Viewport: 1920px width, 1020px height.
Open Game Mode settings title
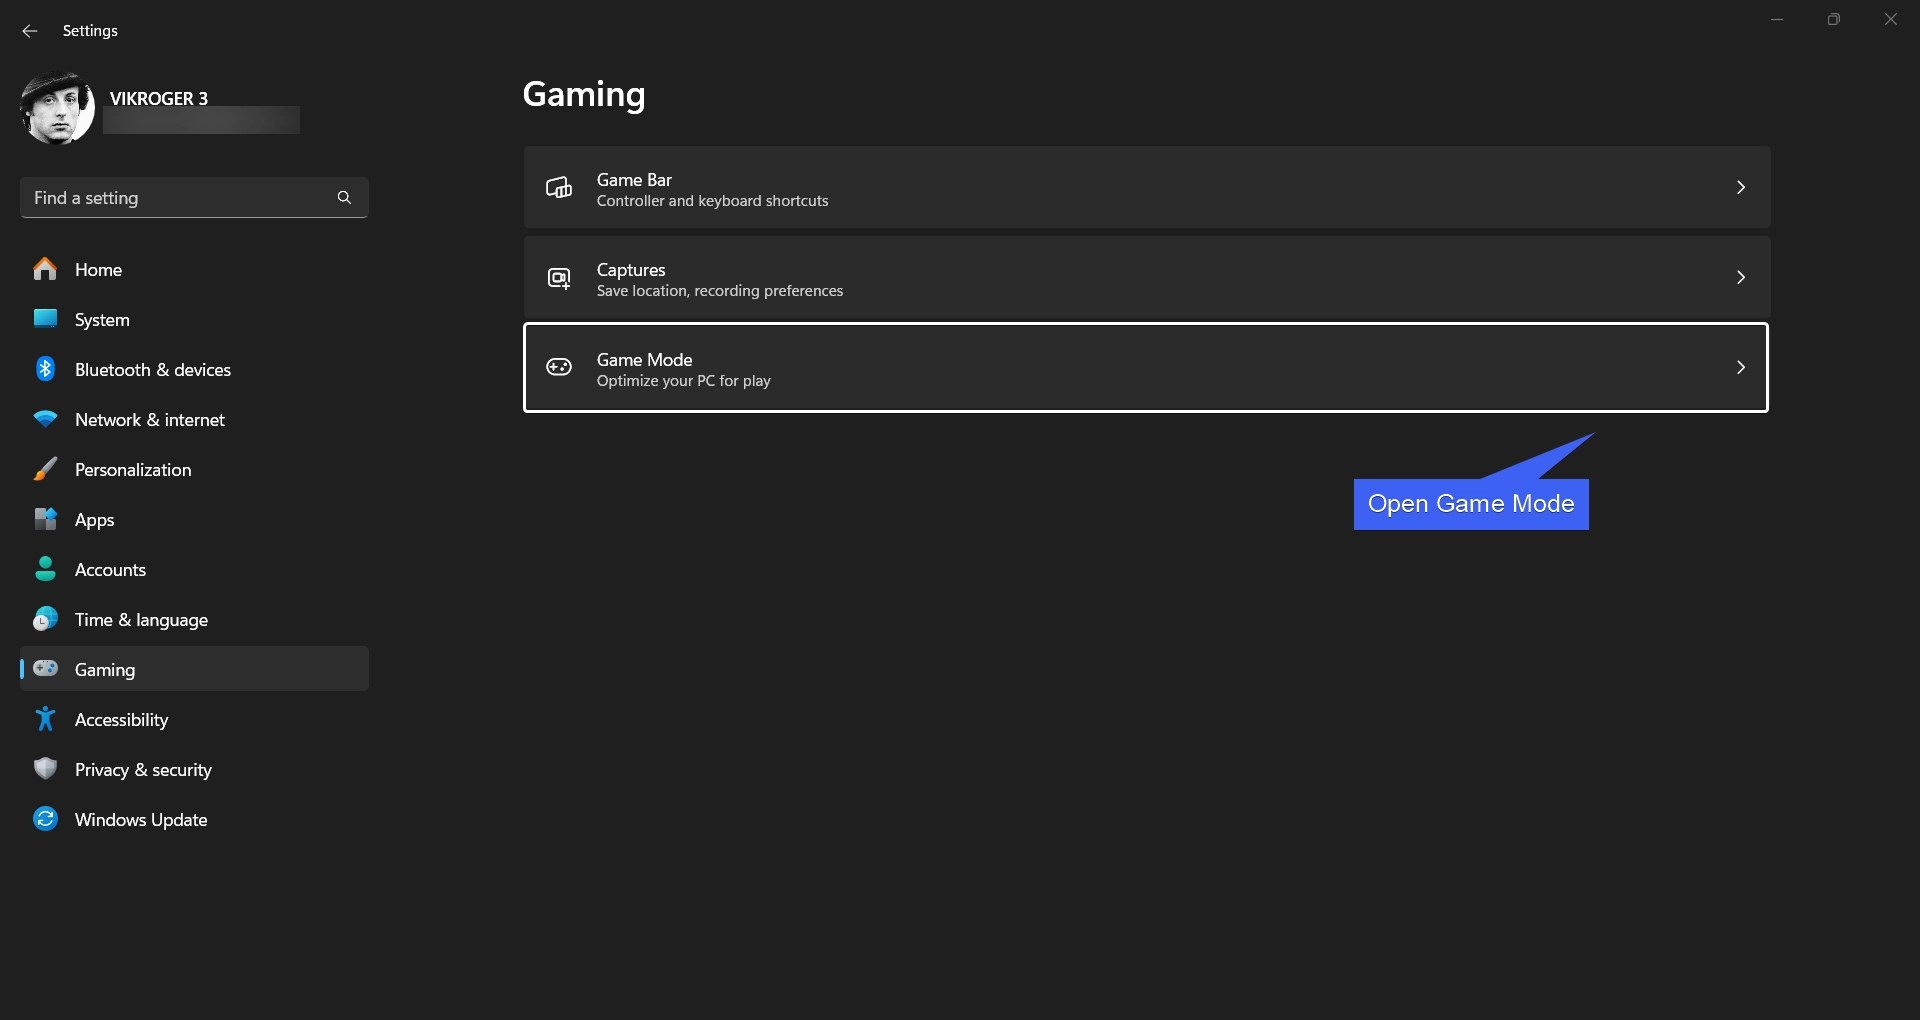pyautogui.click(x=645, y=360)
